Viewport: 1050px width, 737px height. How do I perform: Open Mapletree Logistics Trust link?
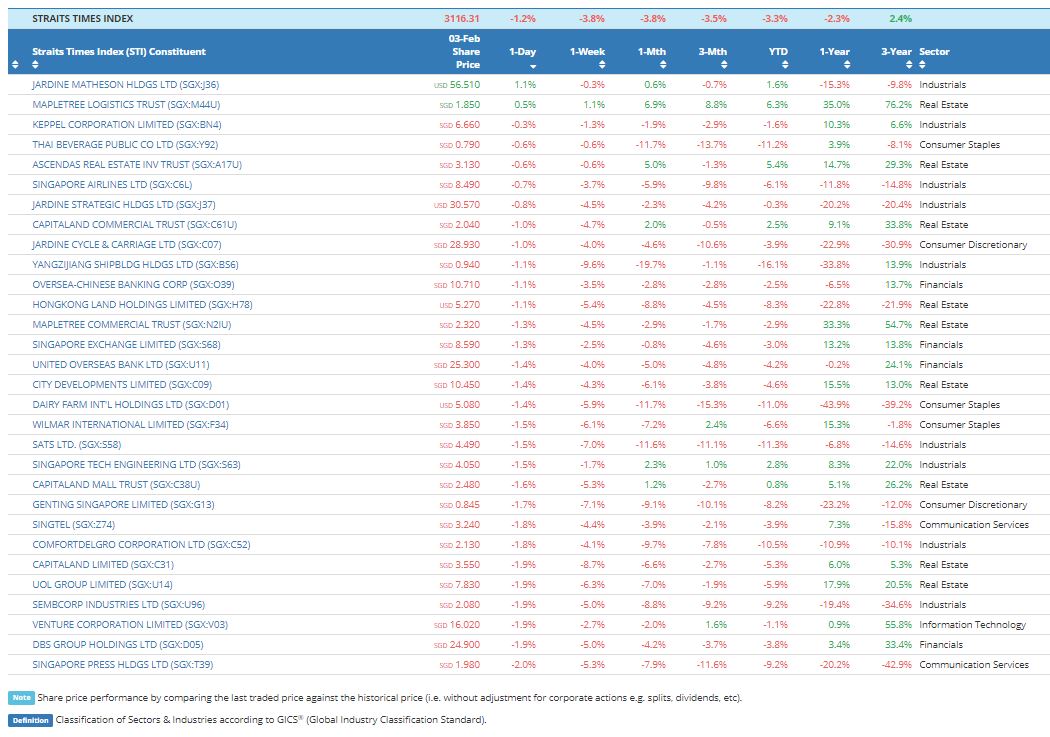[x=126, y=104]
